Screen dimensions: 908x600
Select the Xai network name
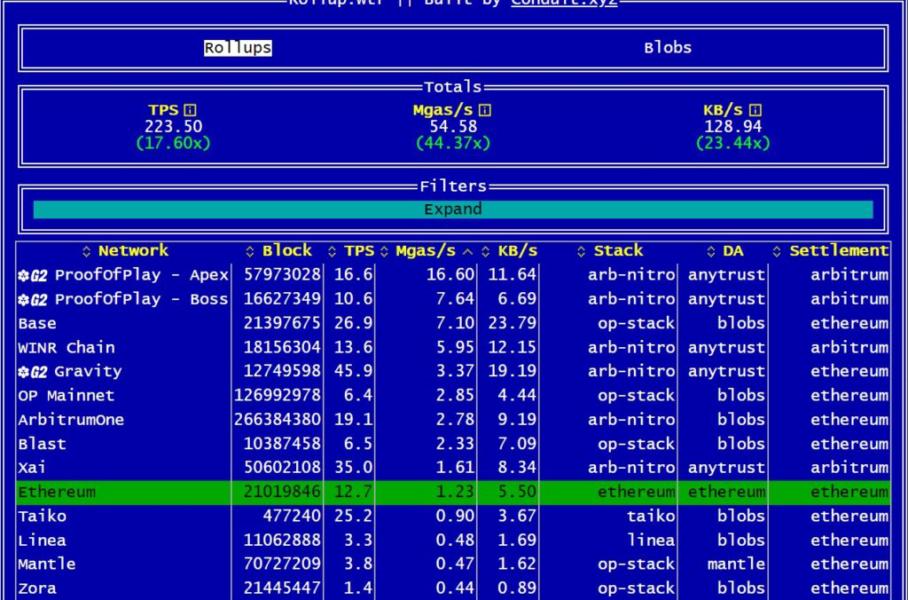(x=32, y=467)
